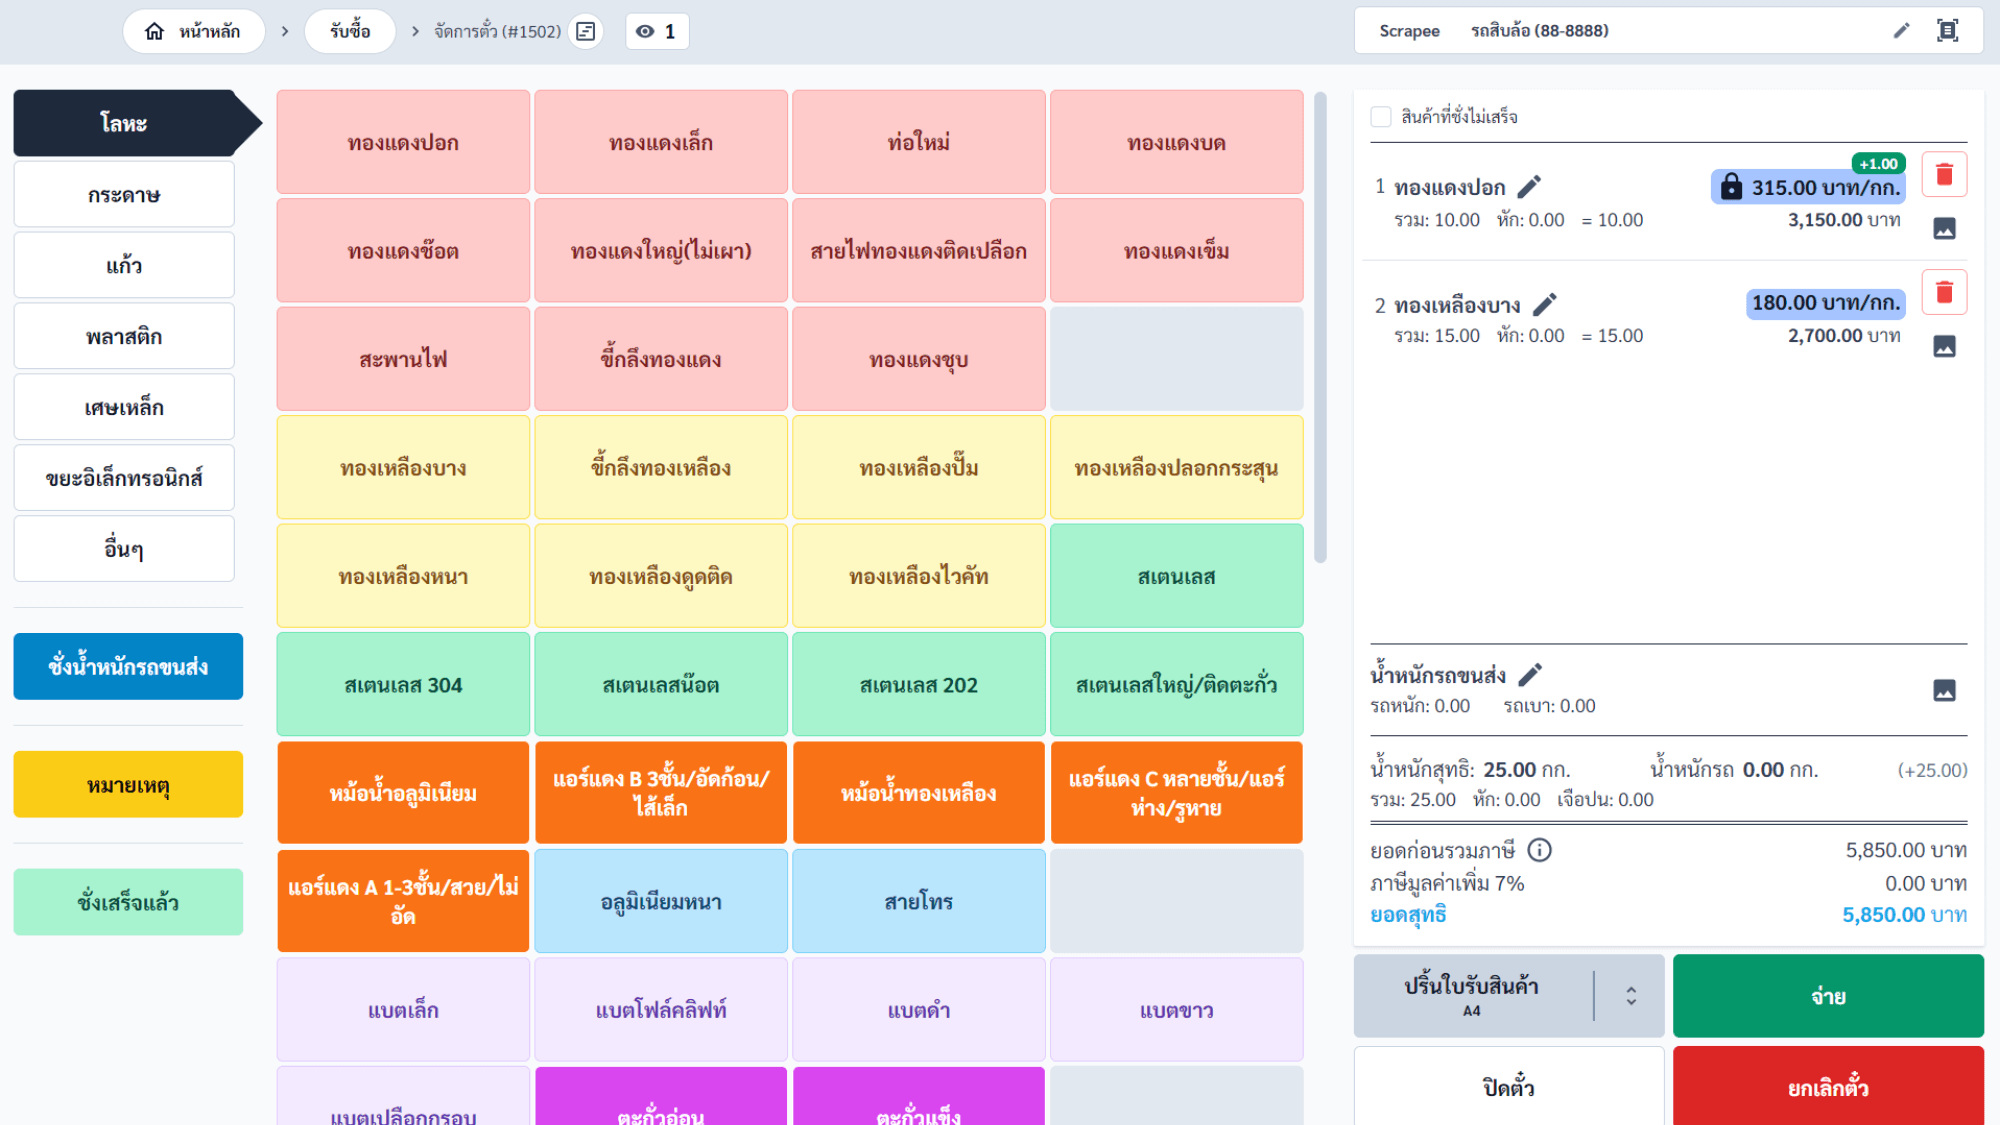Edit น้ำหนักรถขนส่ง with pencil icon
The height and width of the screenshot is (1125, 2000).
[1530, 675]
